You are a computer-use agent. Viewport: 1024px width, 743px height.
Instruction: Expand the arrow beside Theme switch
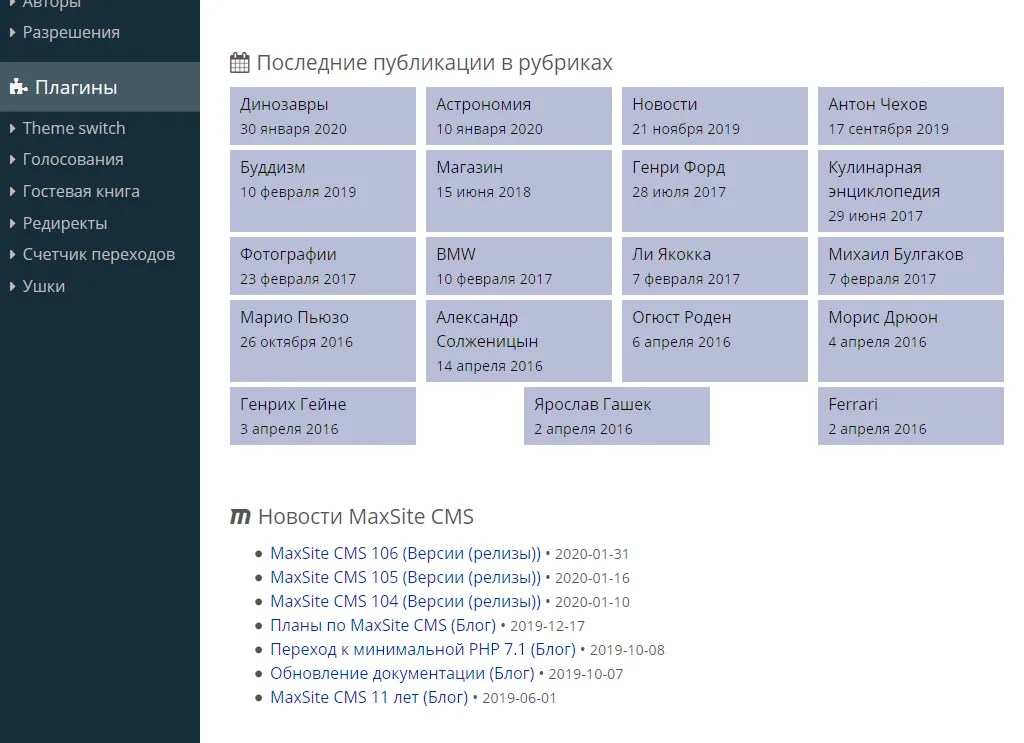click(12, 128)
